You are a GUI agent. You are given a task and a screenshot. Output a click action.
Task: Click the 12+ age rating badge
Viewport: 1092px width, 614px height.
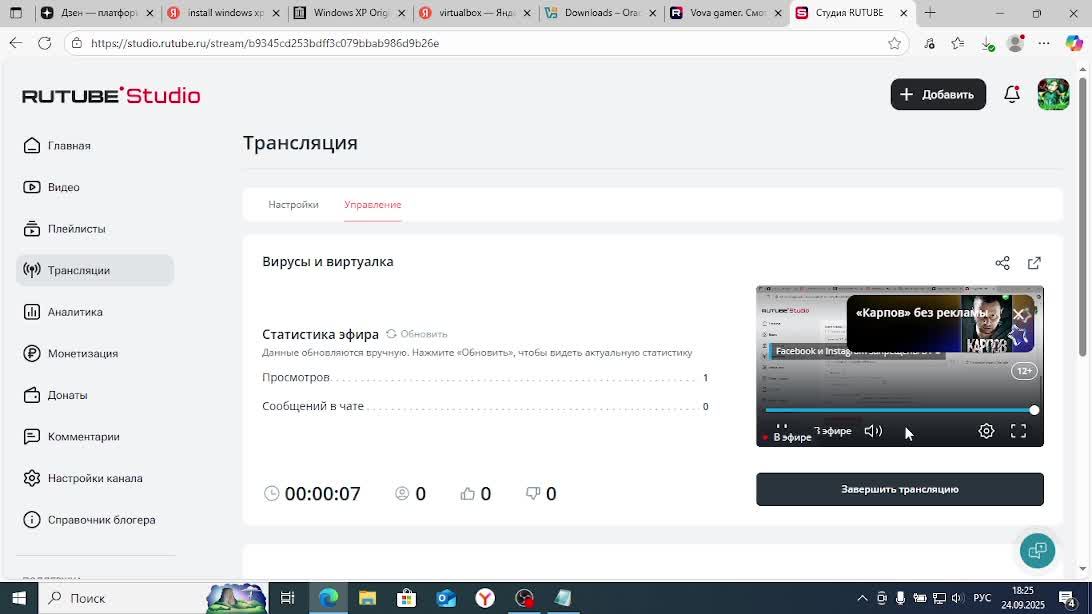[x=1024, y=371]
